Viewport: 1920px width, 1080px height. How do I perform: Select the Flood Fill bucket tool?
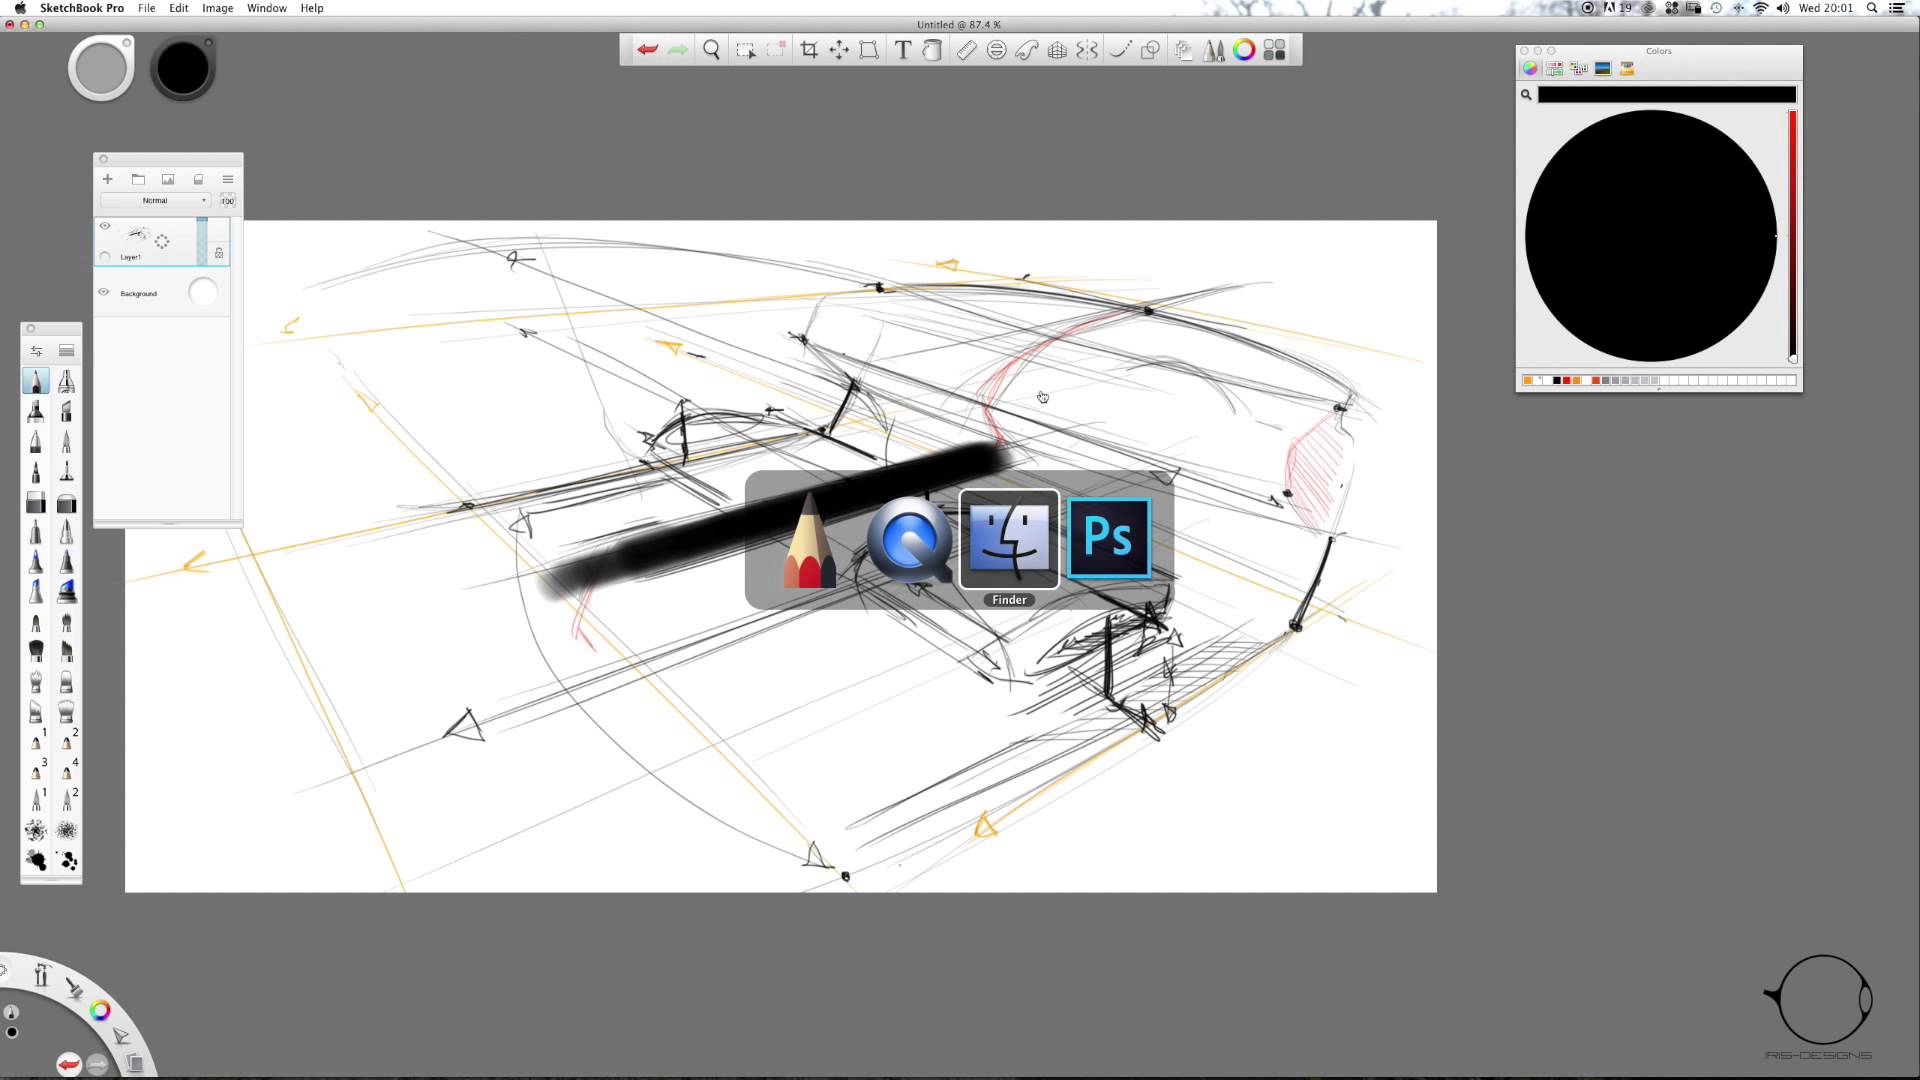coord(932,50)
